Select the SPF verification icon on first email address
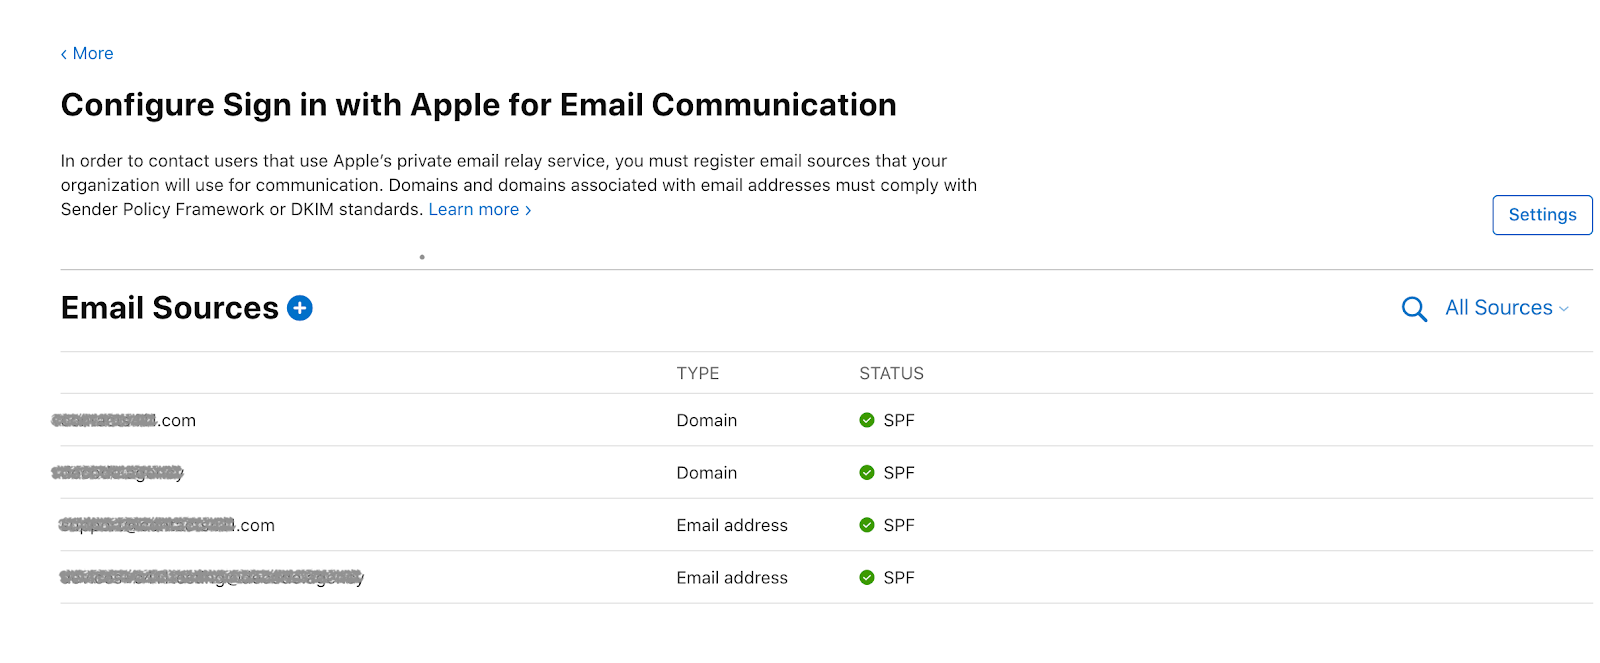This screenshot has height=663, width=1600. (x=866, y=524)
